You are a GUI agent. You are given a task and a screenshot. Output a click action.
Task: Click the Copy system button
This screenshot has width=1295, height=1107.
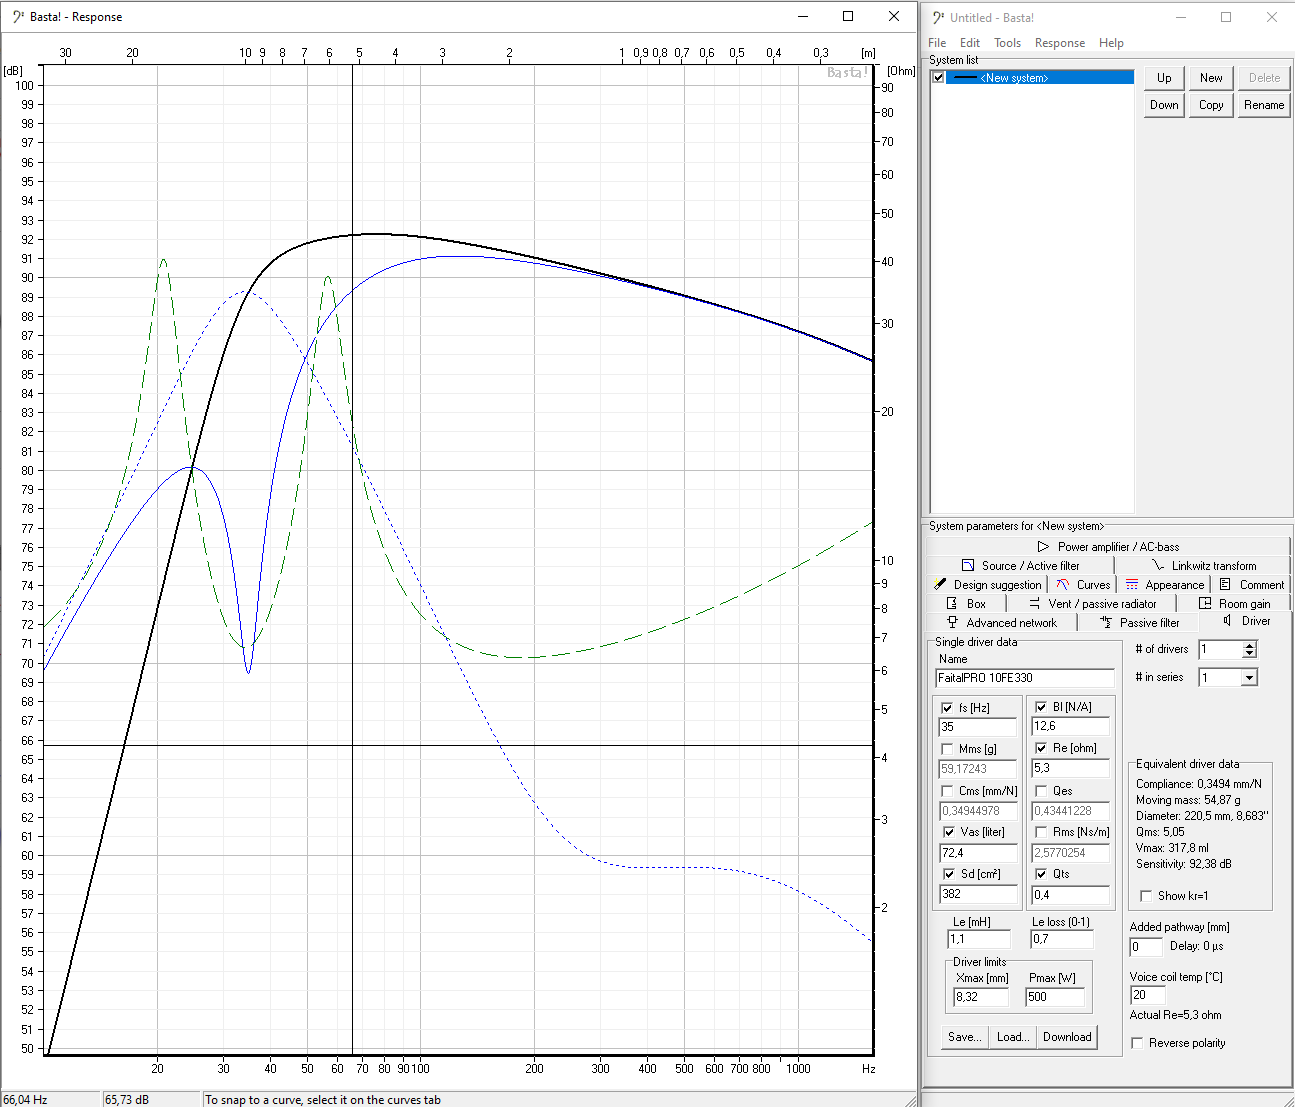[x=1211, y=105]
